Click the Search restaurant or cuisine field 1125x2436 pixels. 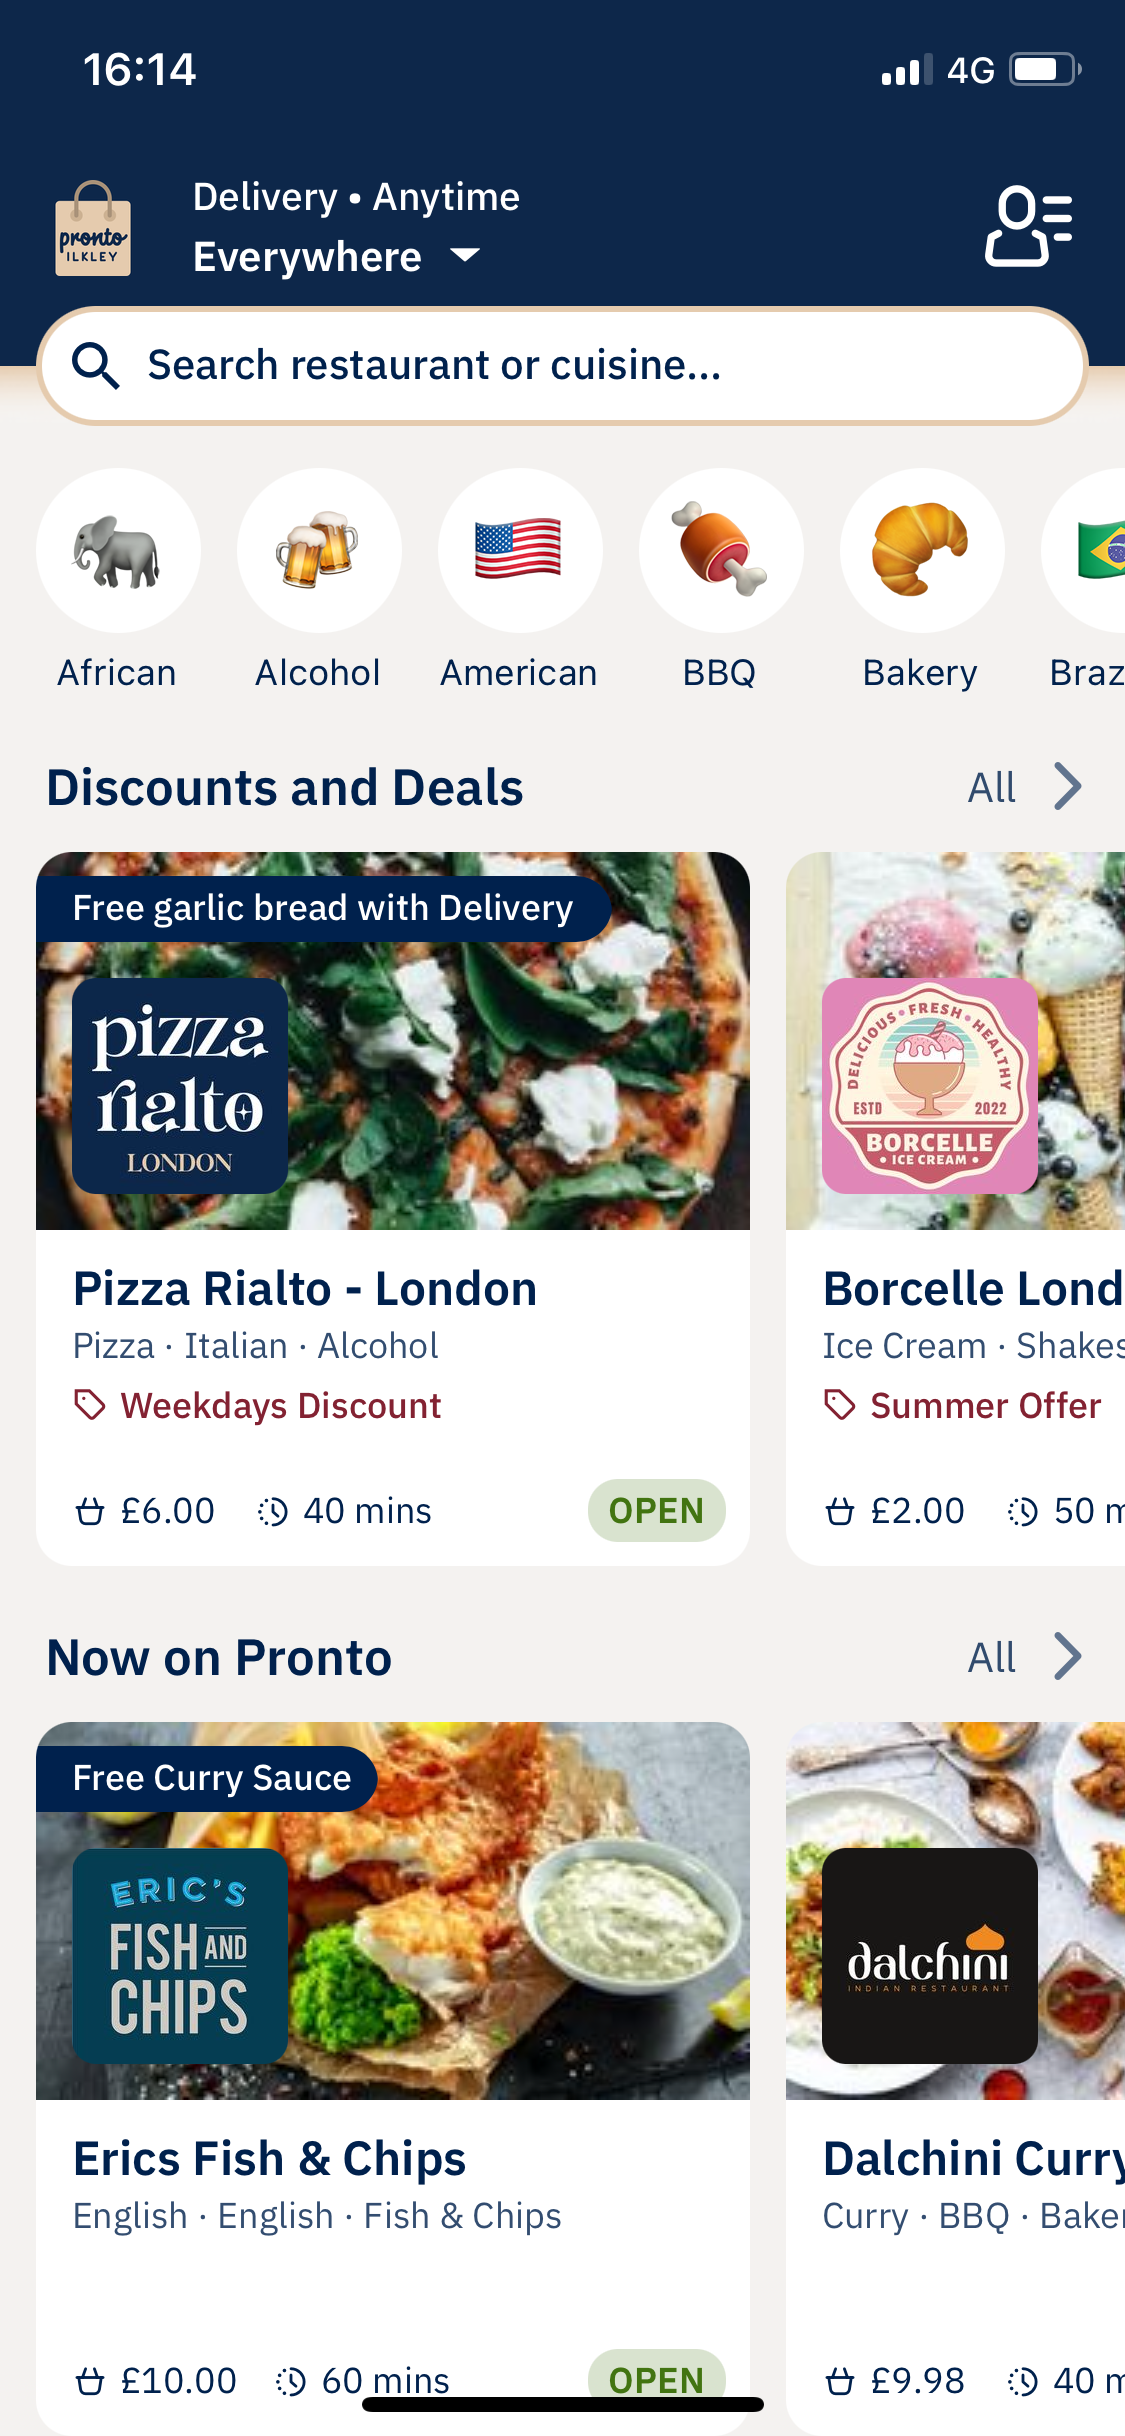(560, 366)
